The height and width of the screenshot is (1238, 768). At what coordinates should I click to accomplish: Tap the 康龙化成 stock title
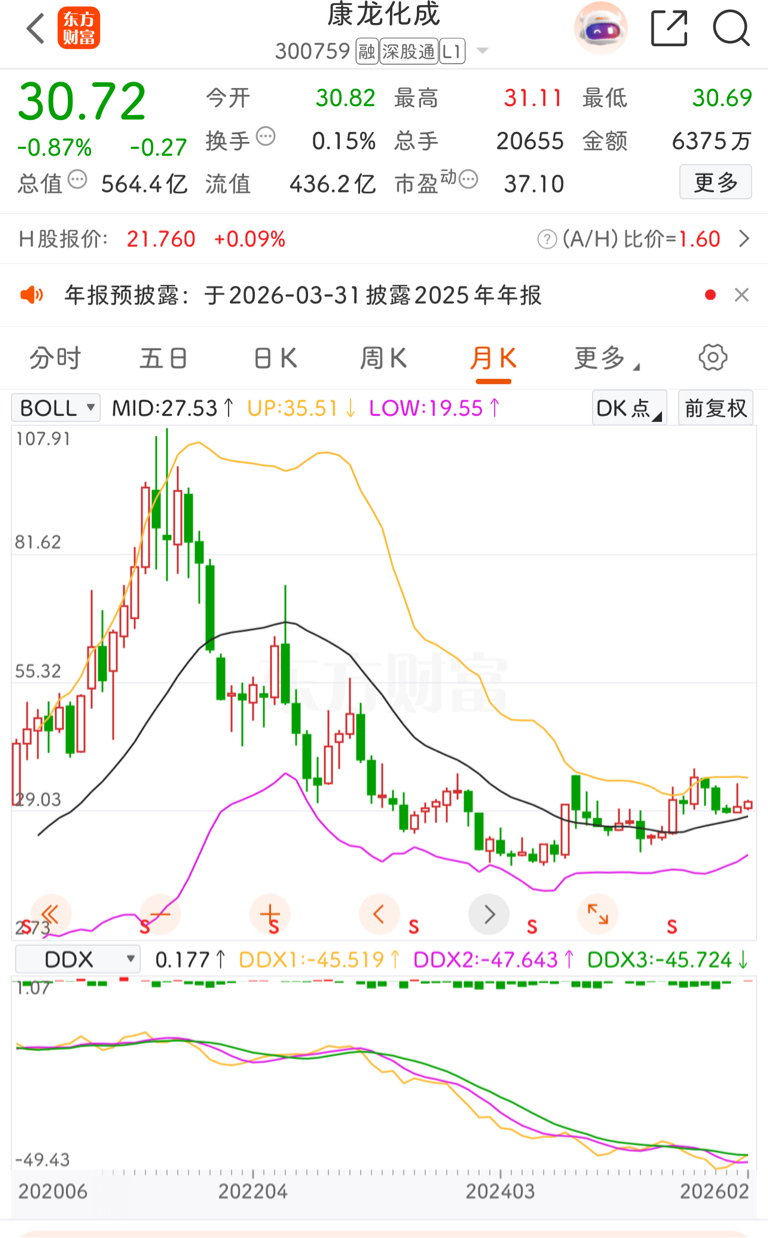pos(384,14)
